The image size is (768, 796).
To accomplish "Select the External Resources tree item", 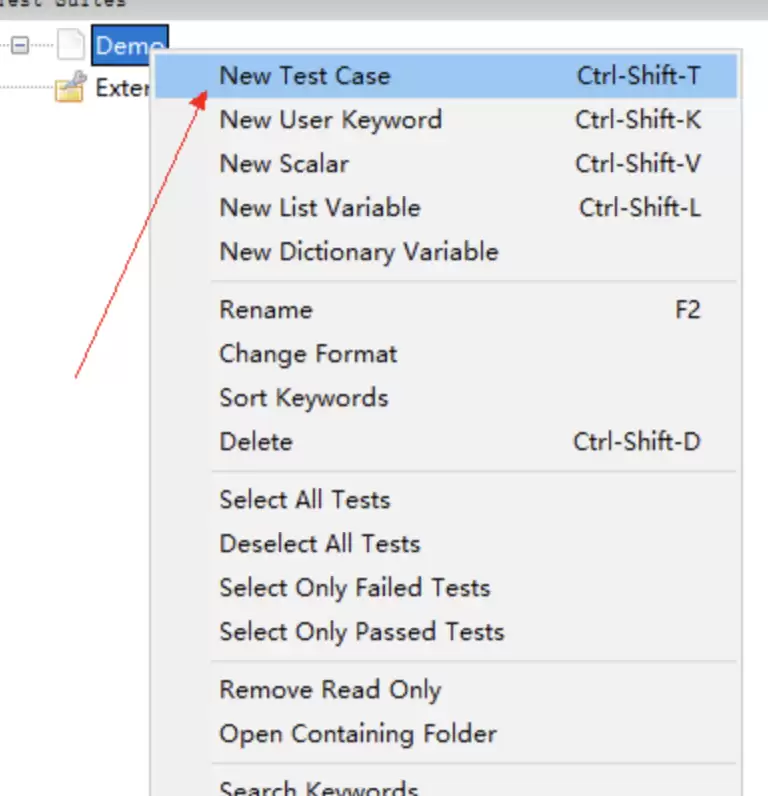I will click(122, 88).
